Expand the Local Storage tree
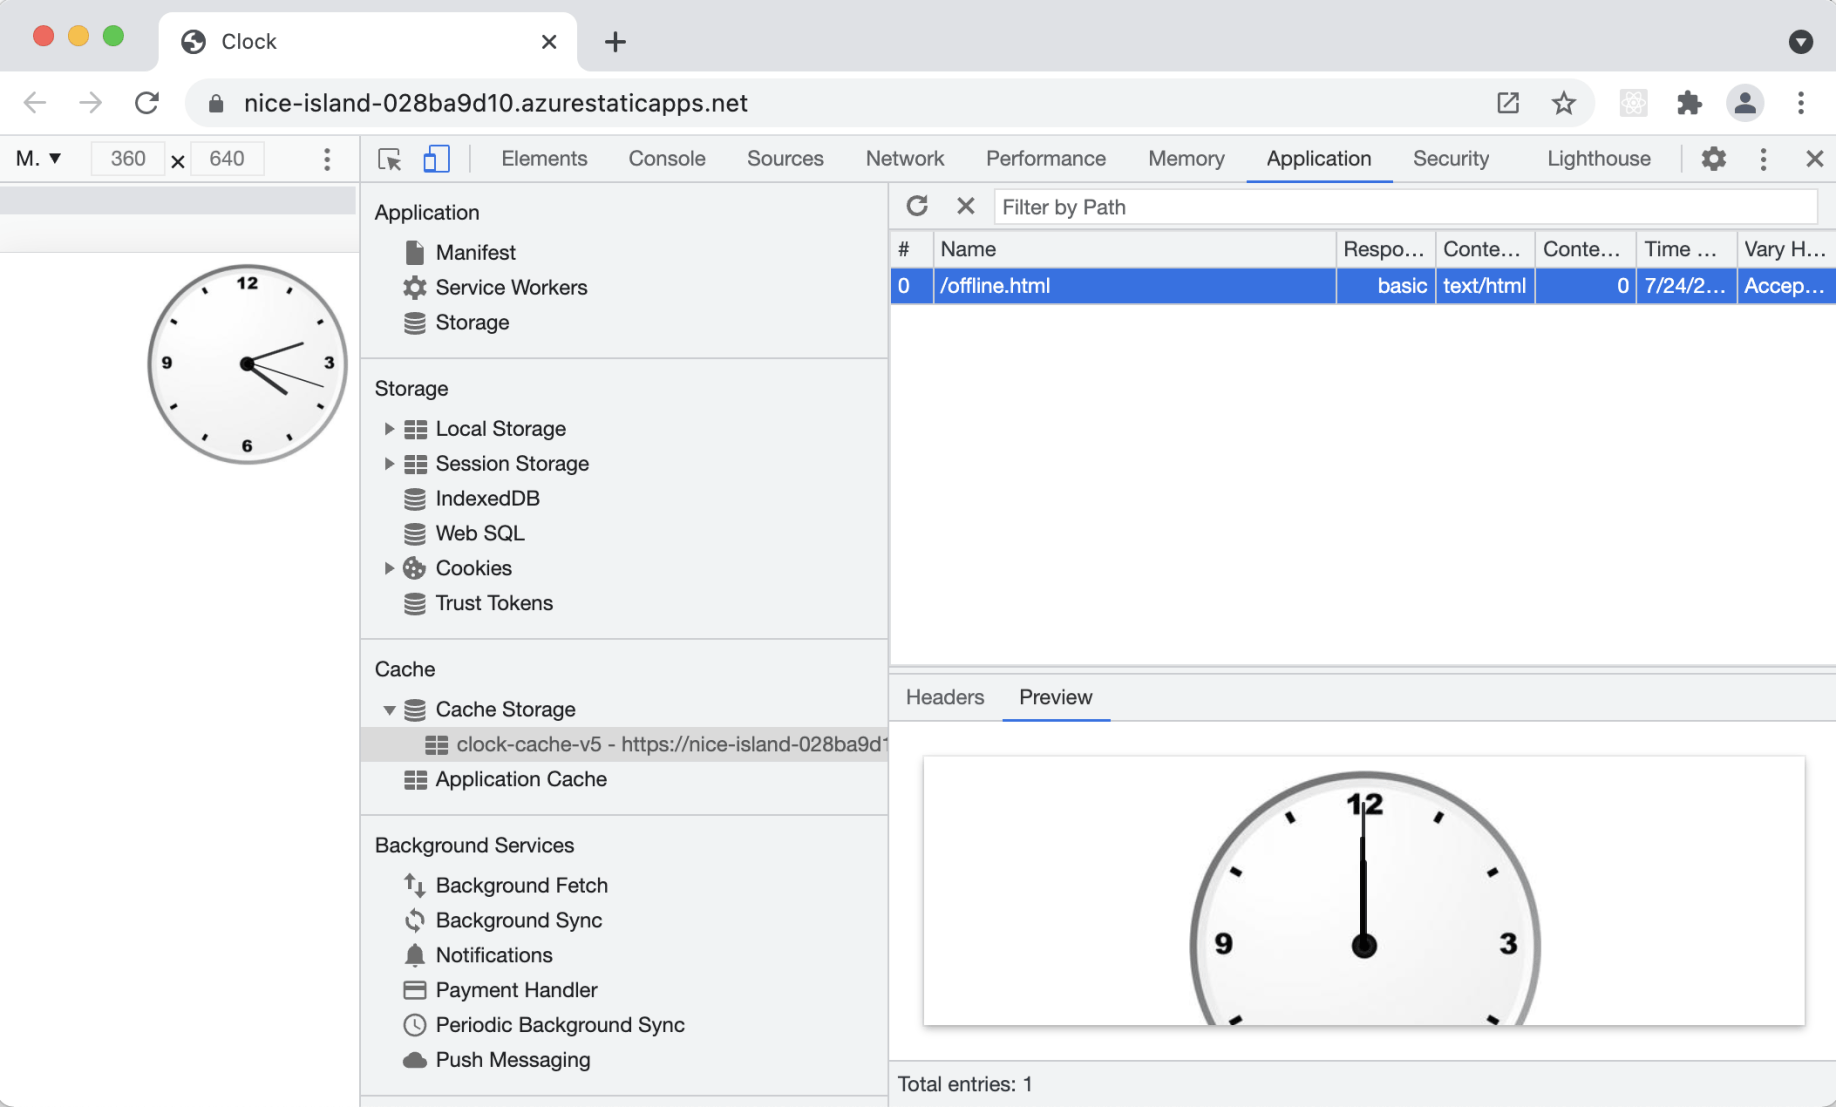The width and height of the screenshot is (1836, 1107). [x=389, y=429]
